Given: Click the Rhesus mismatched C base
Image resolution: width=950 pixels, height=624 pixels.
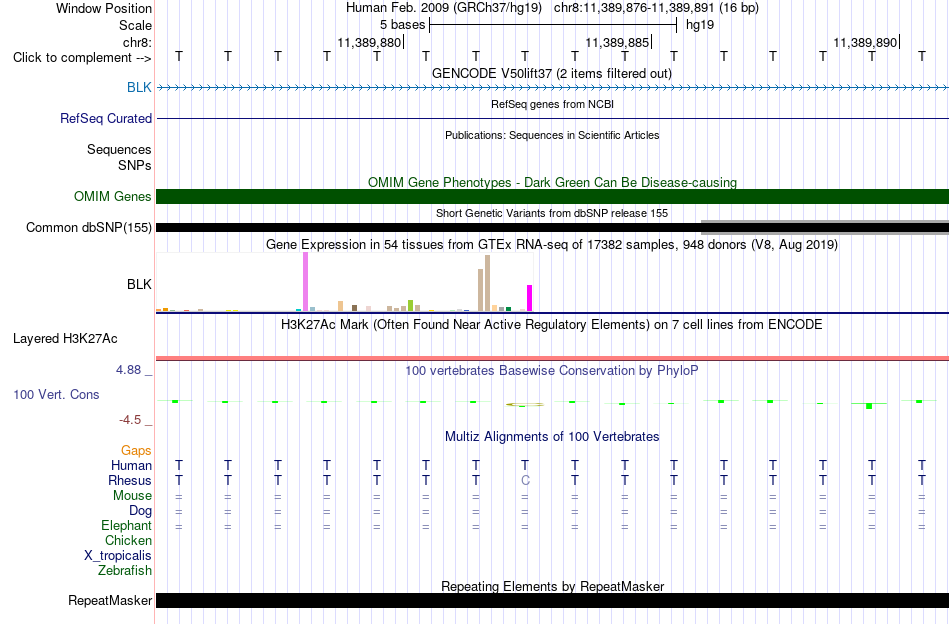Looking at the screenshot, I should pos(525,480).
